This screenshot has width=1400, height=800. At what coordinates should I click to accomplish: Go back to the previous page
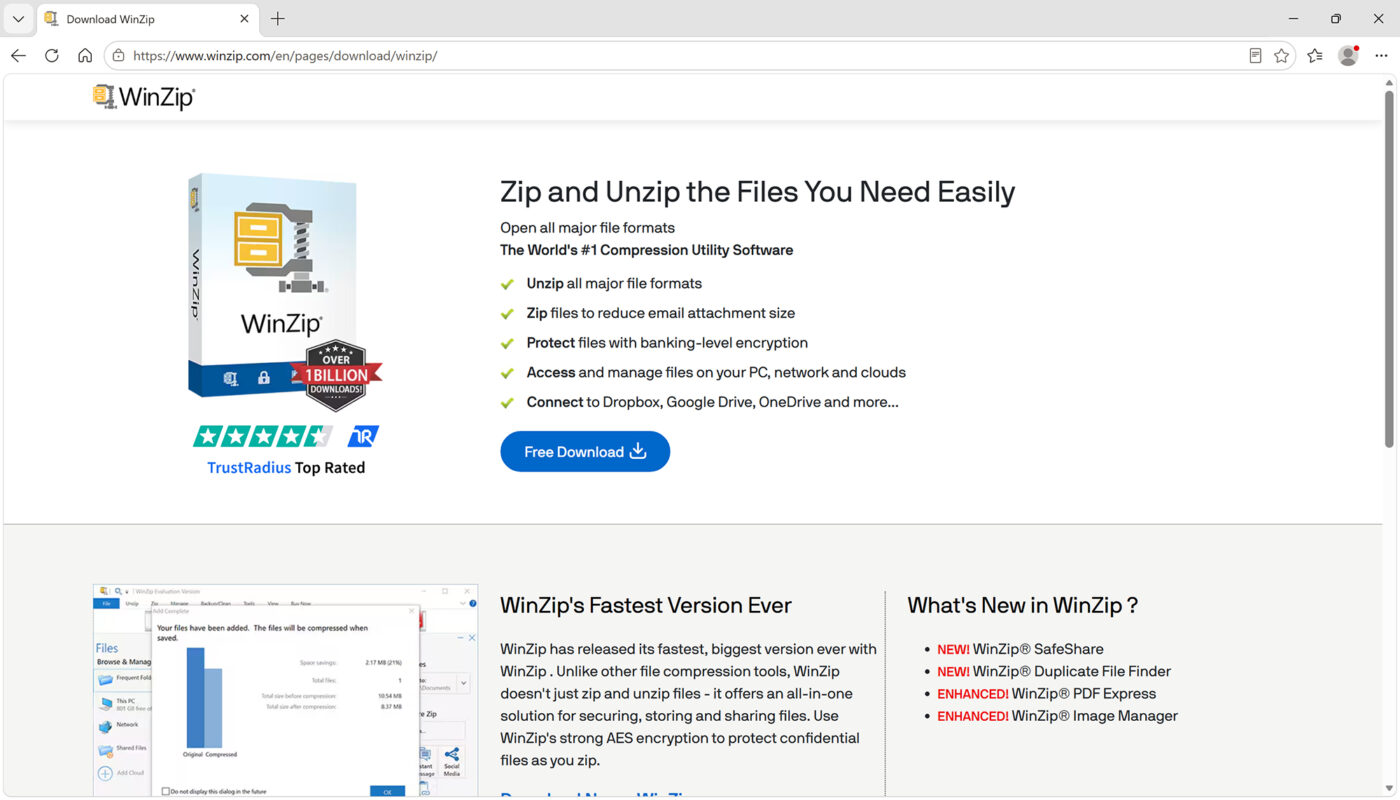point(18,56)
